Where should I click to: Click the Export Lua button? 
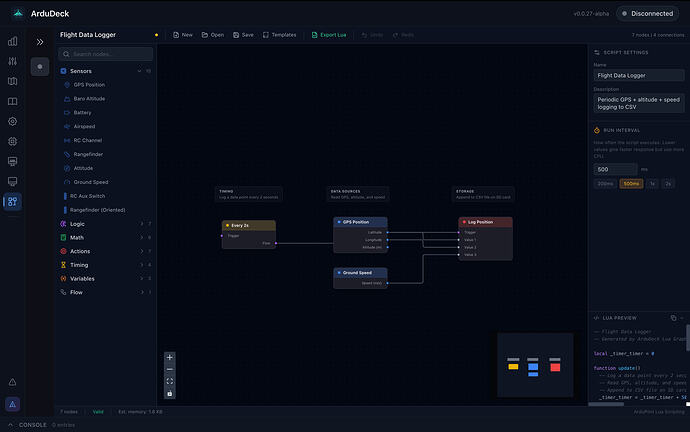point(326,35)
